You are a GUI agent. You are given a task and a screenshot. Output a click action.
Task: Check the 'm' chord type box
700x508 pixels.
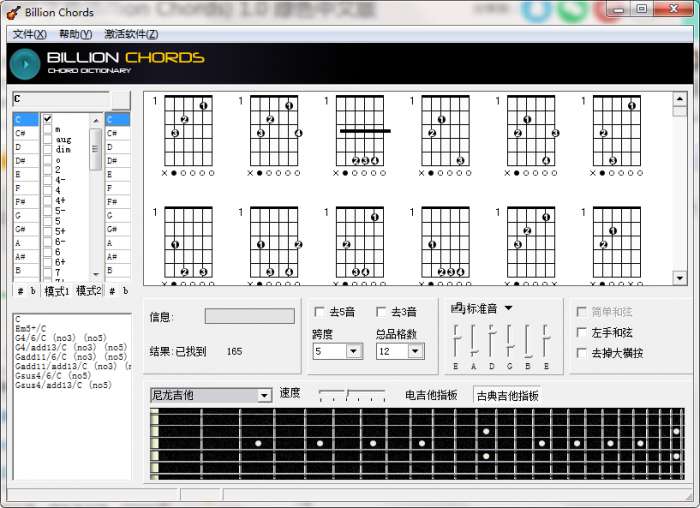48,129
